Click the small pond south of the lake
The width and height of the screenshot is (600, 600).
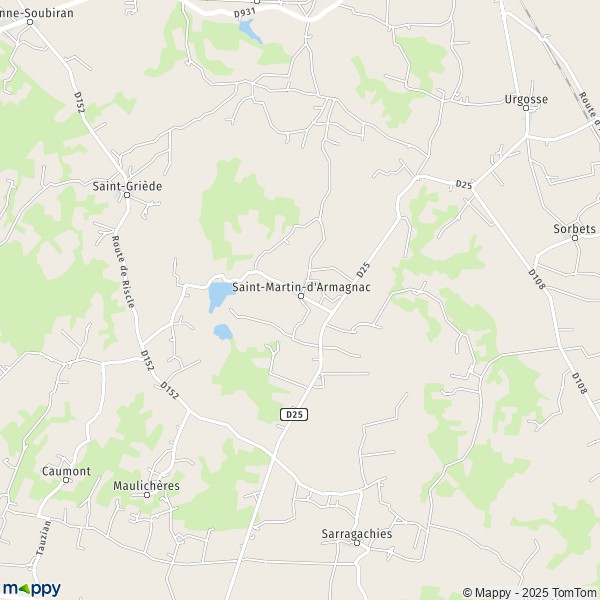pos(223,332)
